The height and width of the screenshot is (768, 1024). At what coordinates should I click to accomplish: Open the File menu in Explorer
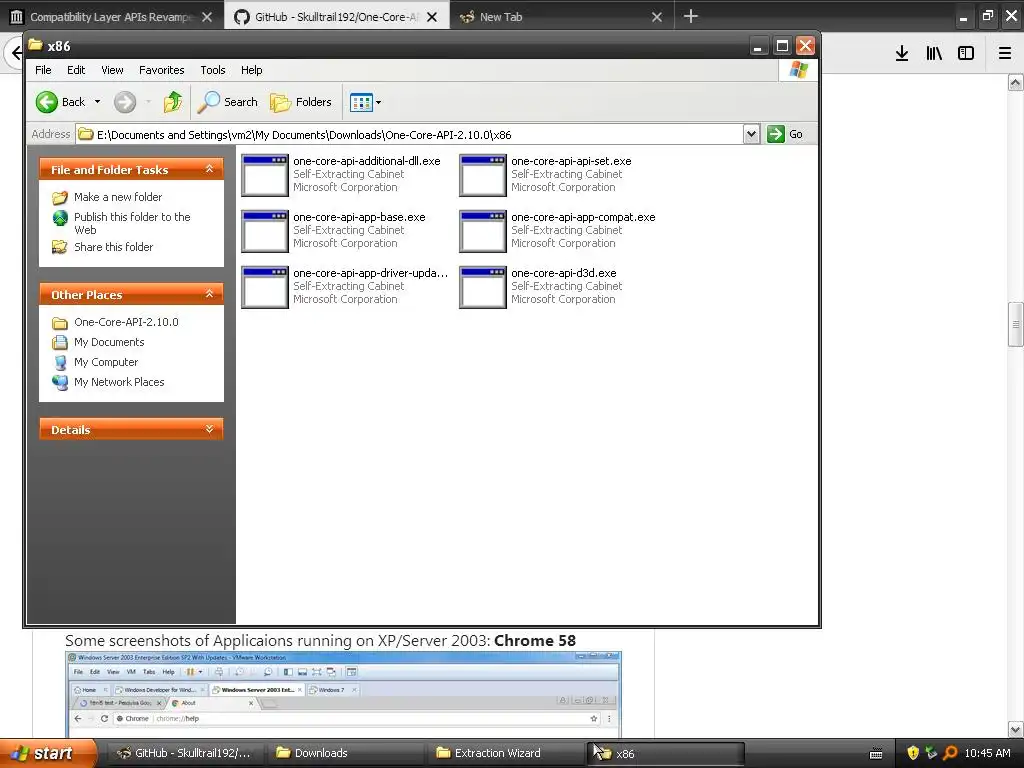point(43,70)
